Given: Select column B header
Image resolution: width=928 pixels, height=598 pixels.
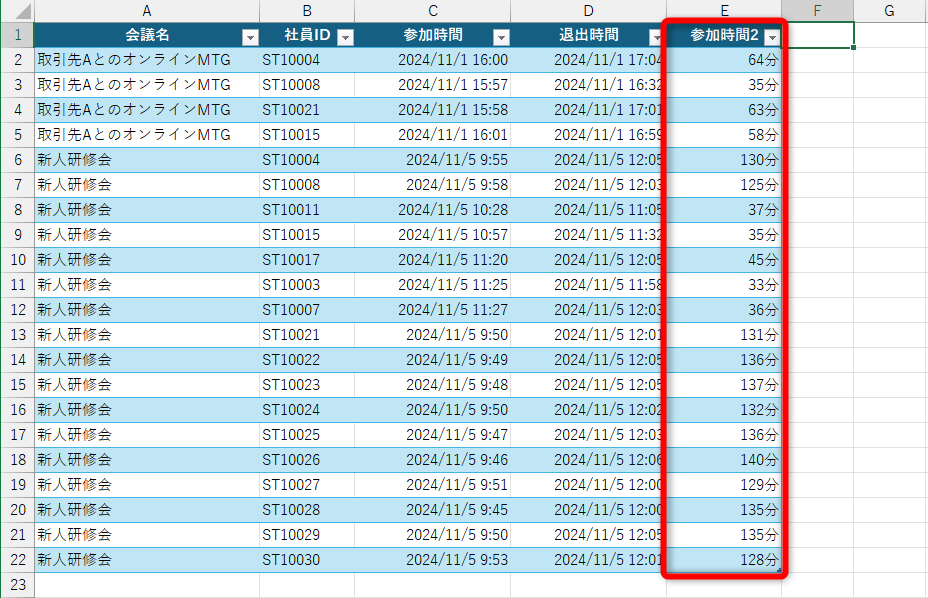Looking at the screenshot, I should click(x=307, y=11).
